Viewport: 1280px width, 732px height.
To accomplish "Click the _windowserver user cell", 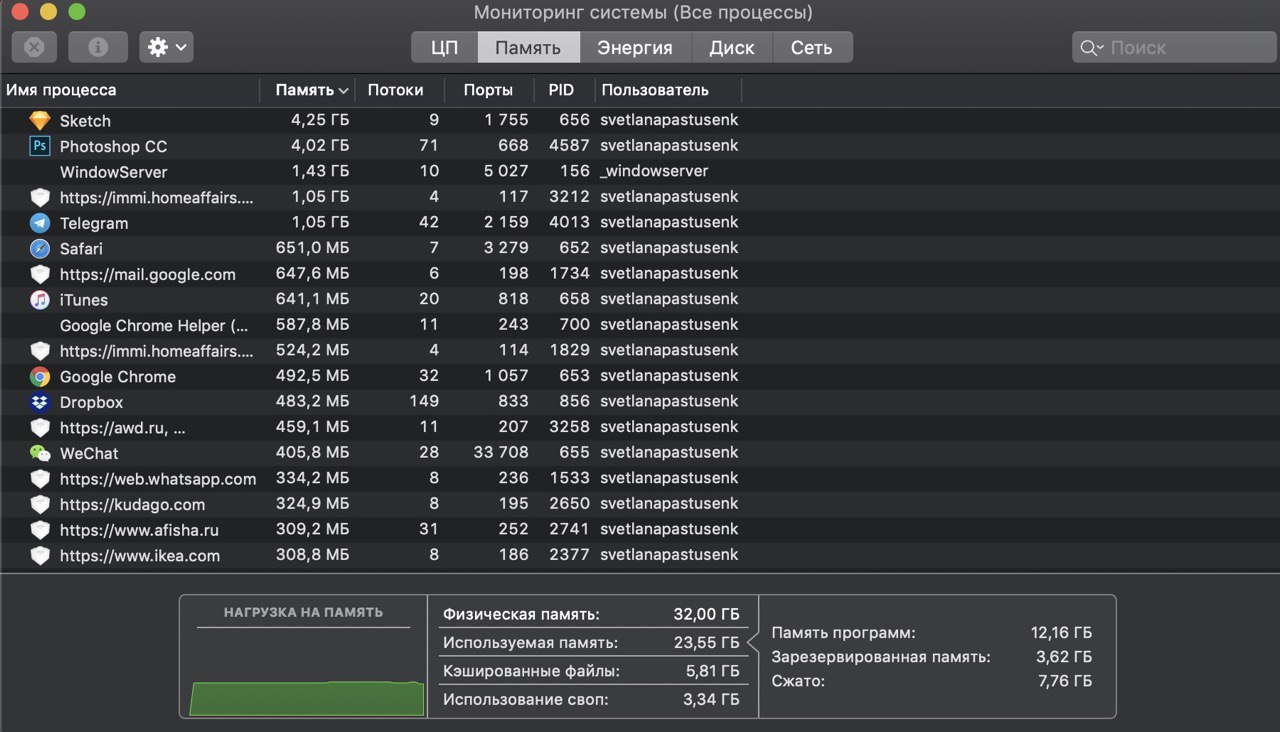I will click(654, 172).
